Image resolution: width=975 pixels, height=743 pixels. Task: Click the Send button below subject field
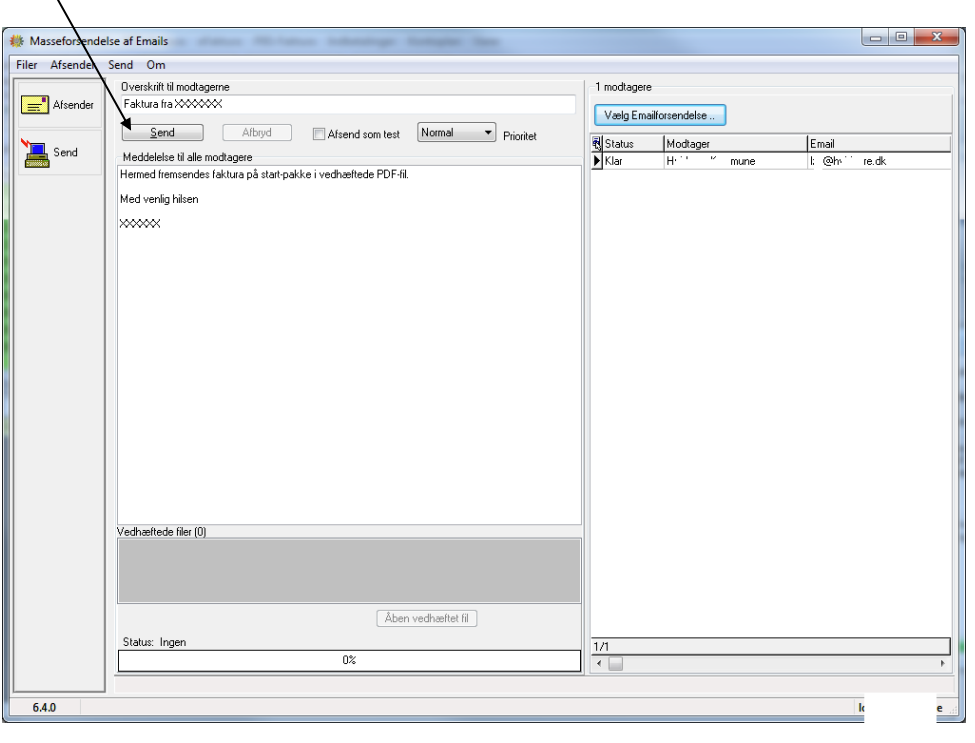point(162,132)
